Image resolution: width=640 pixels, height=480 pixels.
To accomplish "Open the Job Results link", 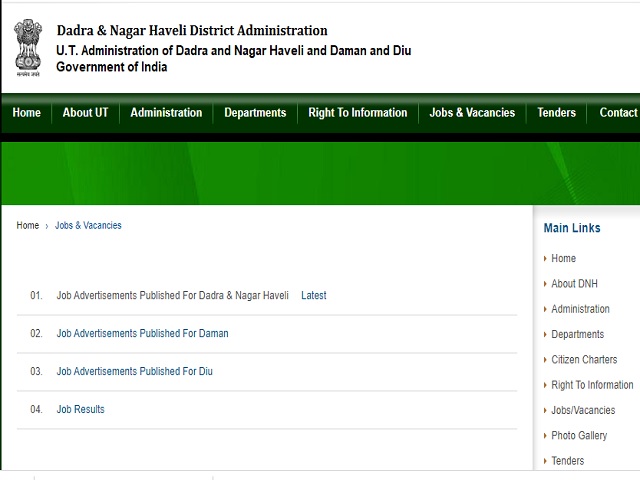I will point(80,409).
